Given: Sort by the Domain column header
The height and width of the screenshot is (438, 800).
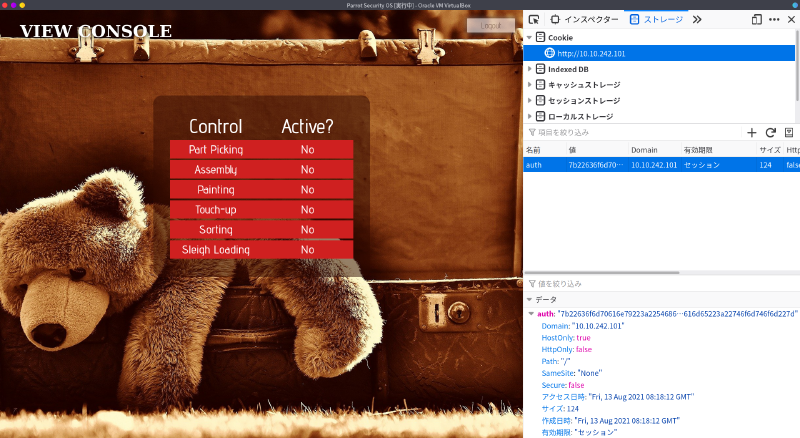Looking at the screenshot, I should (655, 150).
